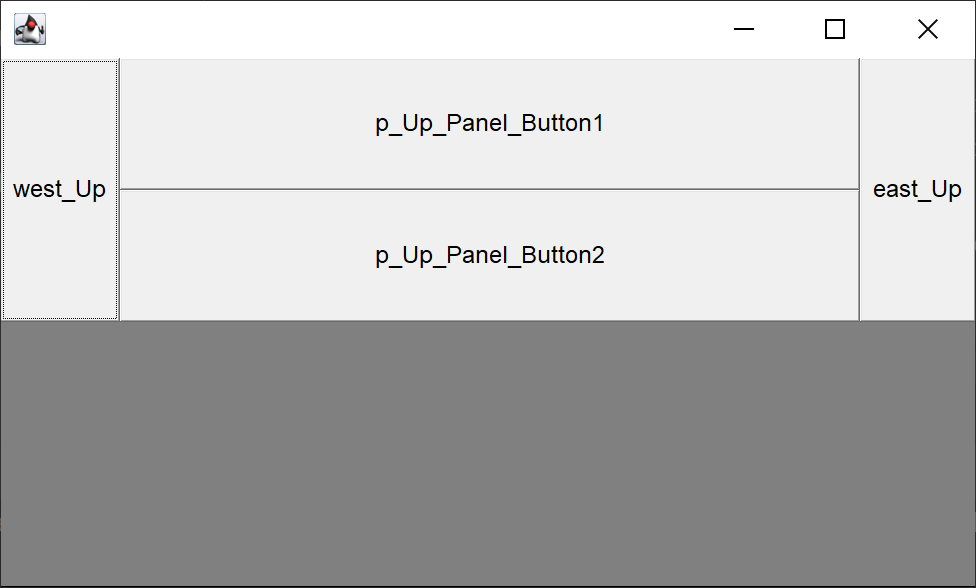976x588 pixels.
Task: Close the Java application window
Action: click(927, 30)
